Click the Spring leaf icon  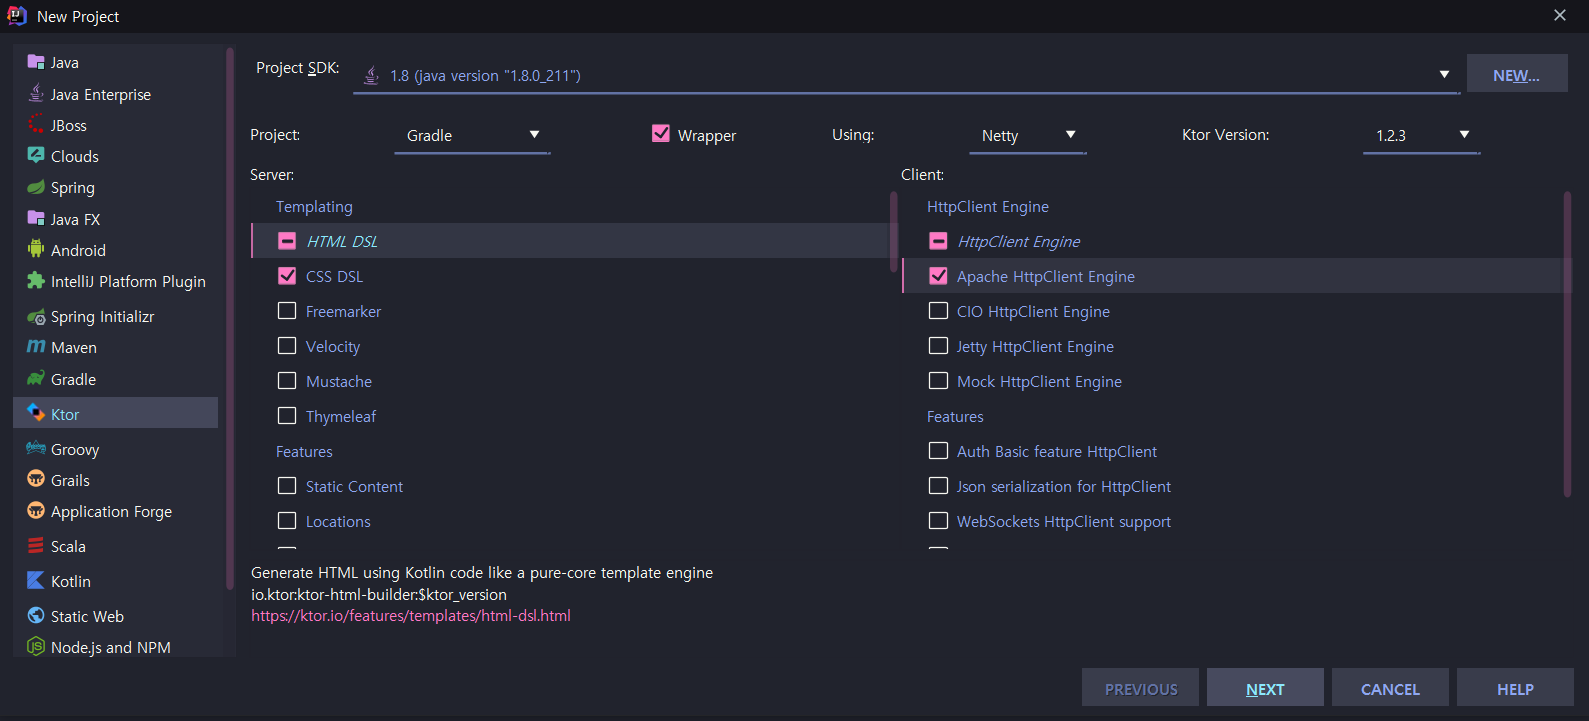pos(36,187)
